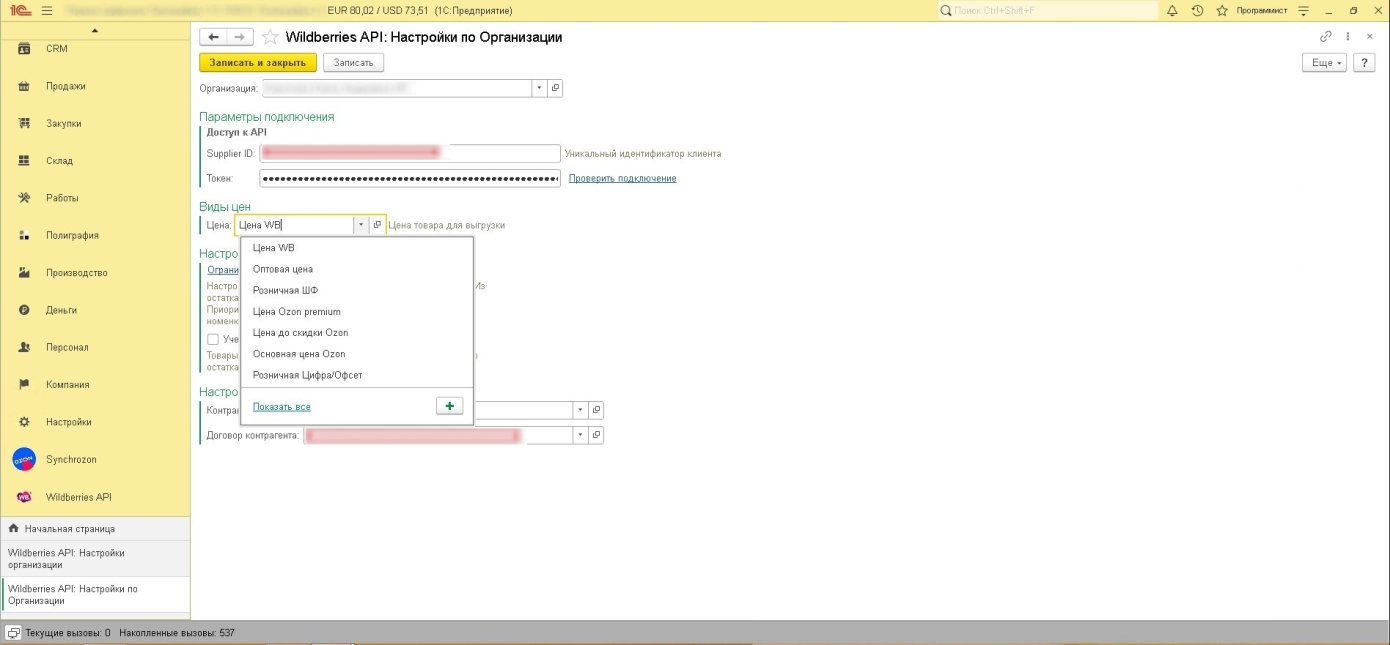Open the history clock icon
The image size is (1390, 645).
(1197, 10)
